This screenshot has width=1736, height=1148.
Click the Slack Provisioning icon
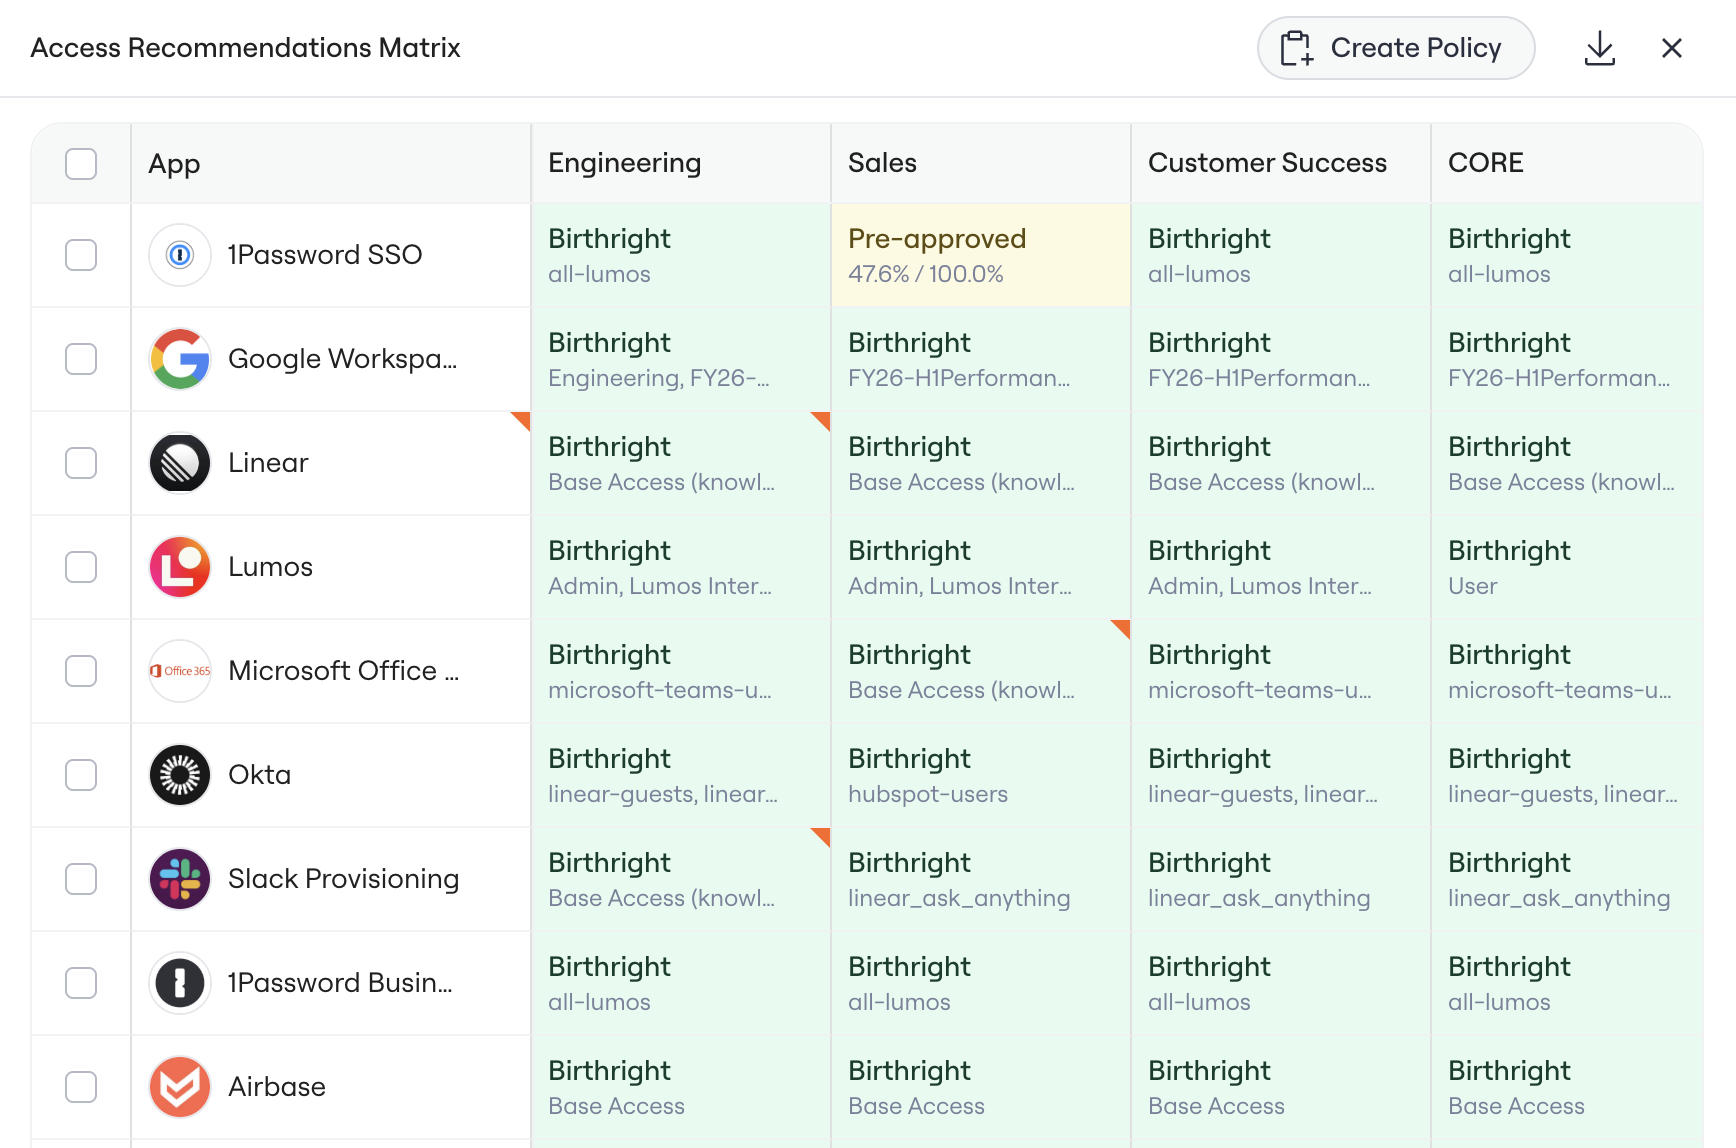(x=180, y=879)
